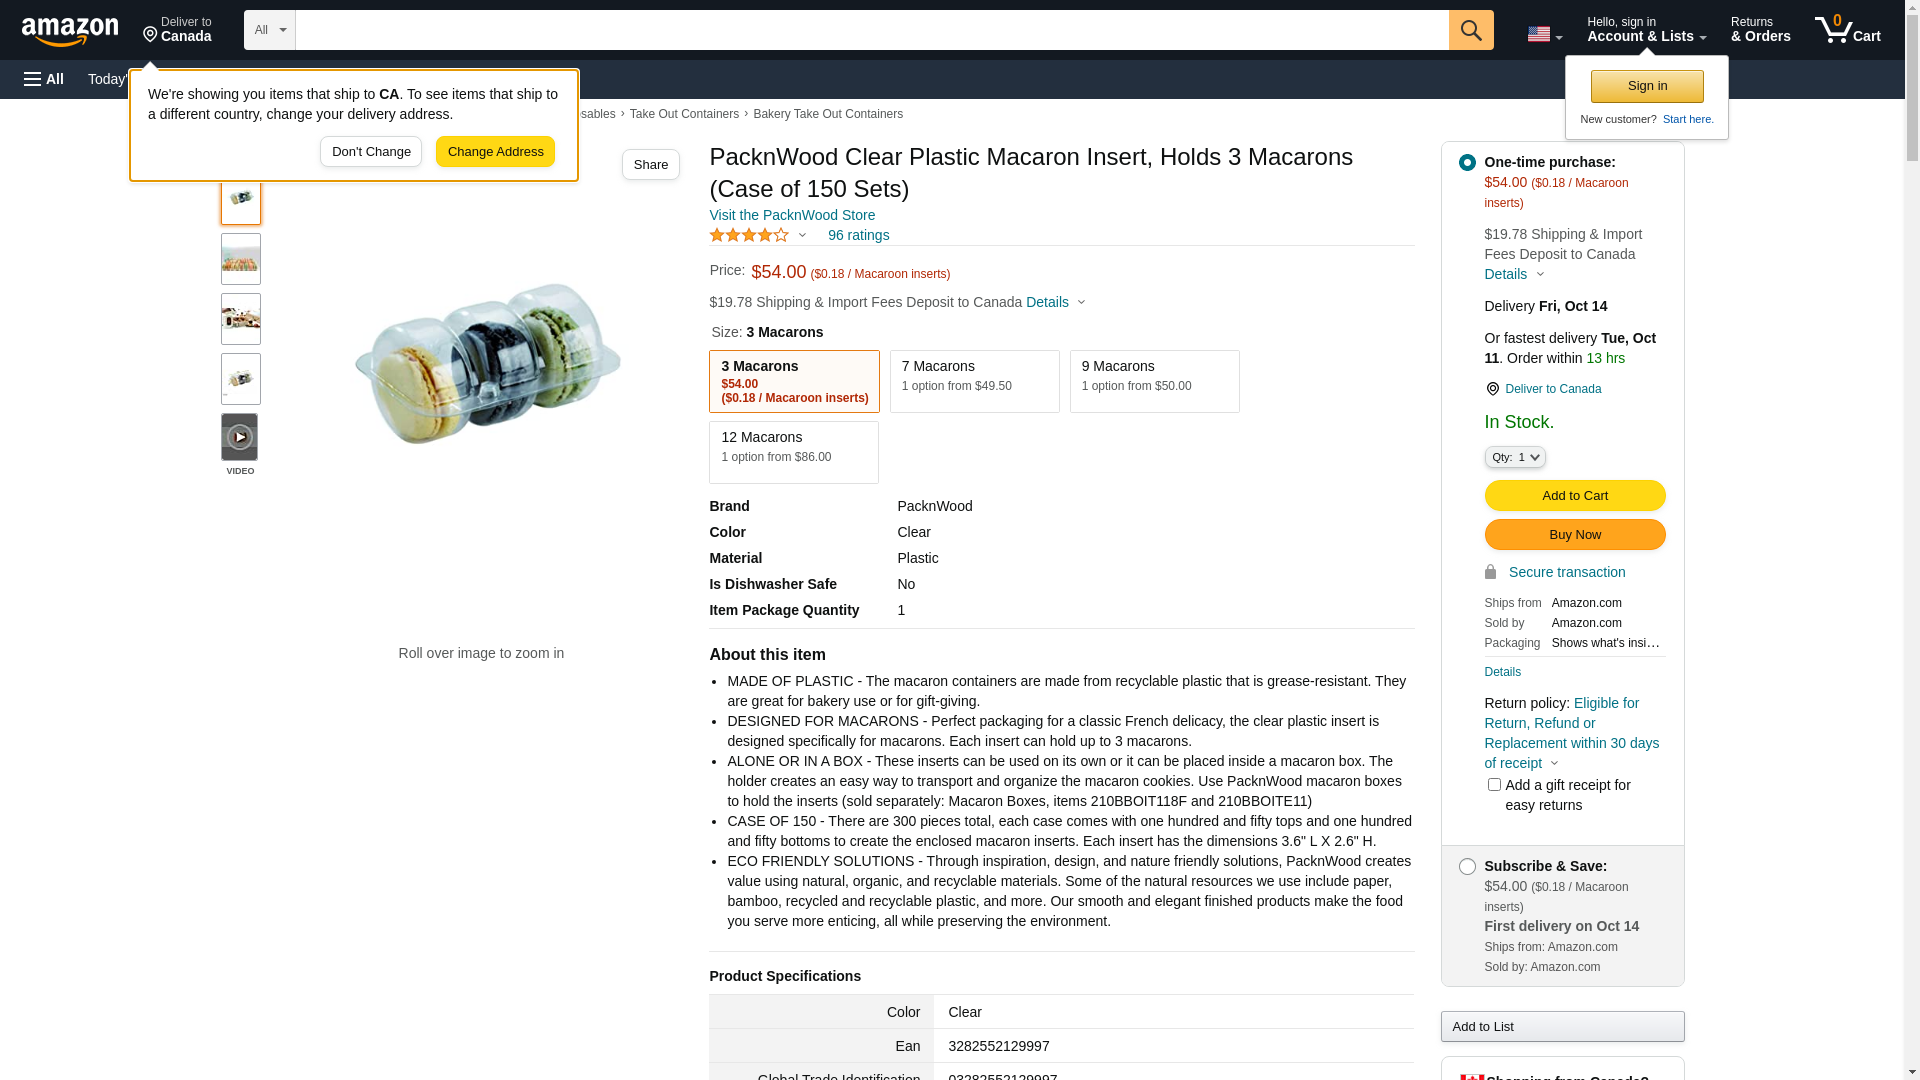
Task: Open the All search category dropdown
Action: 269,30
